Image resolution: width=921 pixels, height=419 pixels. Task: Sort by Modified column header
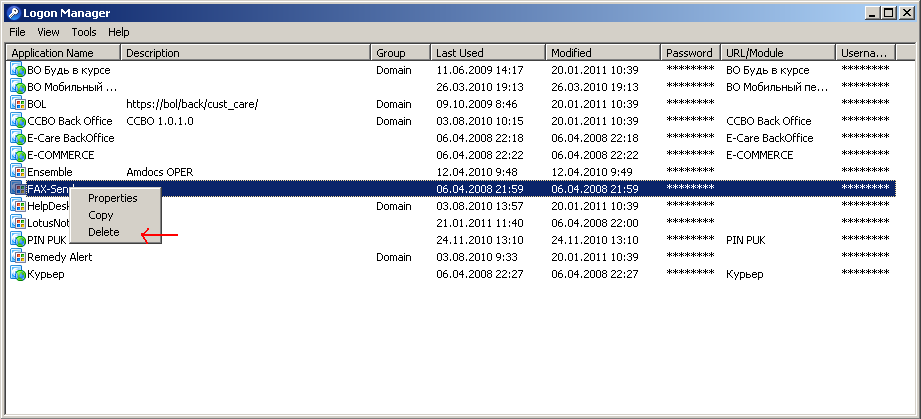pyautogui.click(x=603, y=53)
